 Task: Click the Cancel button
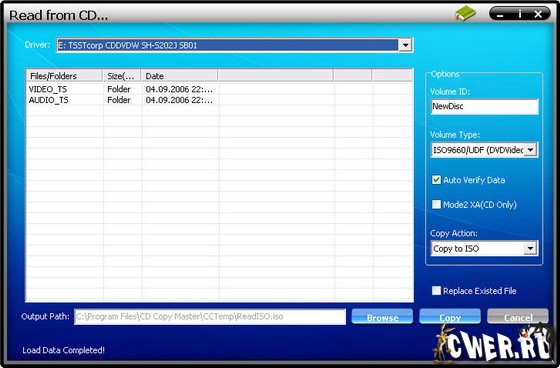coord(518,317)
